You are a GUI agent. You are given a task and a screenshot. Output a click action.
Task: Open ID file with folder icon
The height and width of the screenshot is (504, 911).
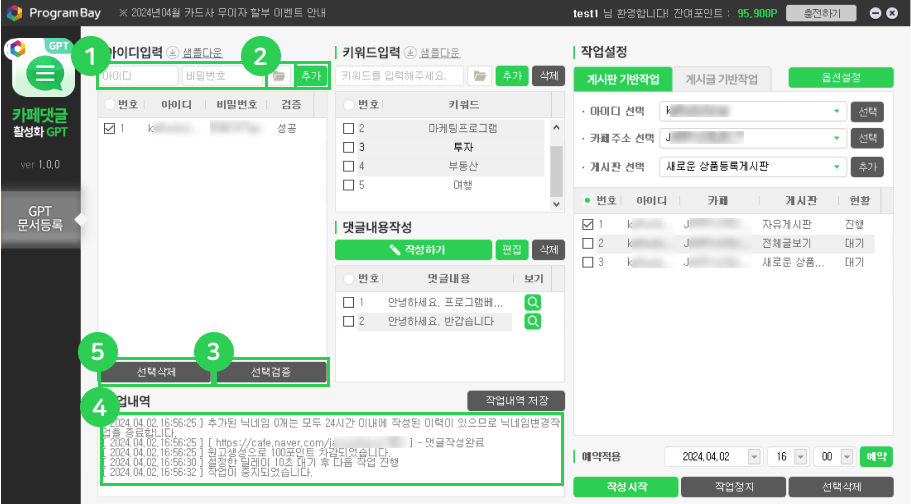tap(277, 76)
